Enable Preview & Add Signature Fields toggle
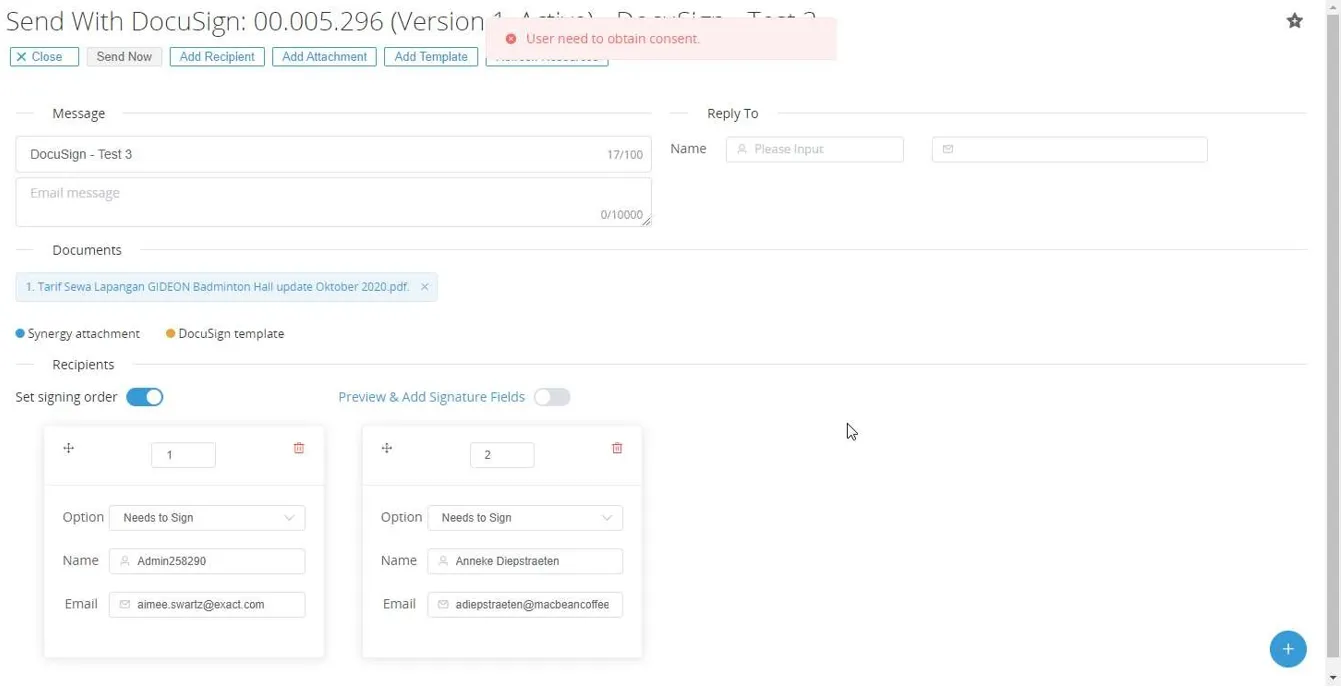Screen dimensions: 1341x687 [x=551, y=397]
